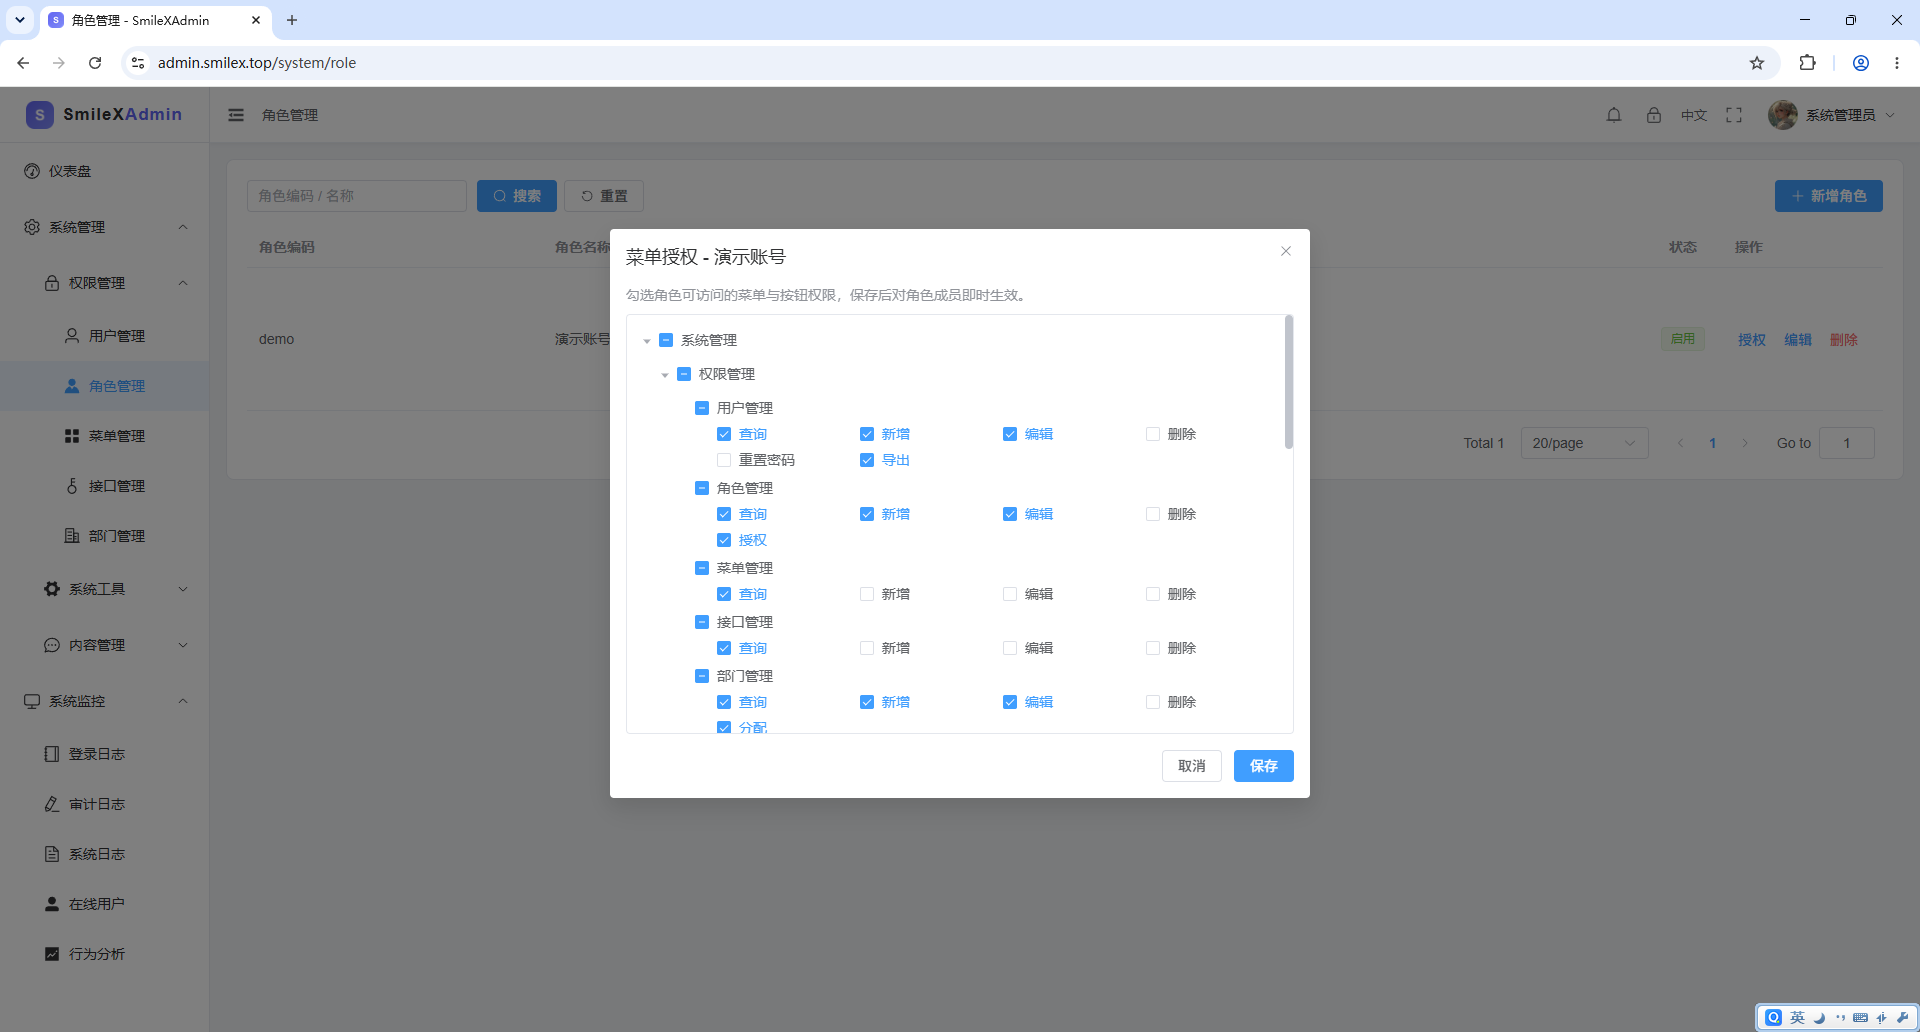Enable the 重置密码 checkbox
This screenshot has width=1920, height=1032.
coord(724,460)
